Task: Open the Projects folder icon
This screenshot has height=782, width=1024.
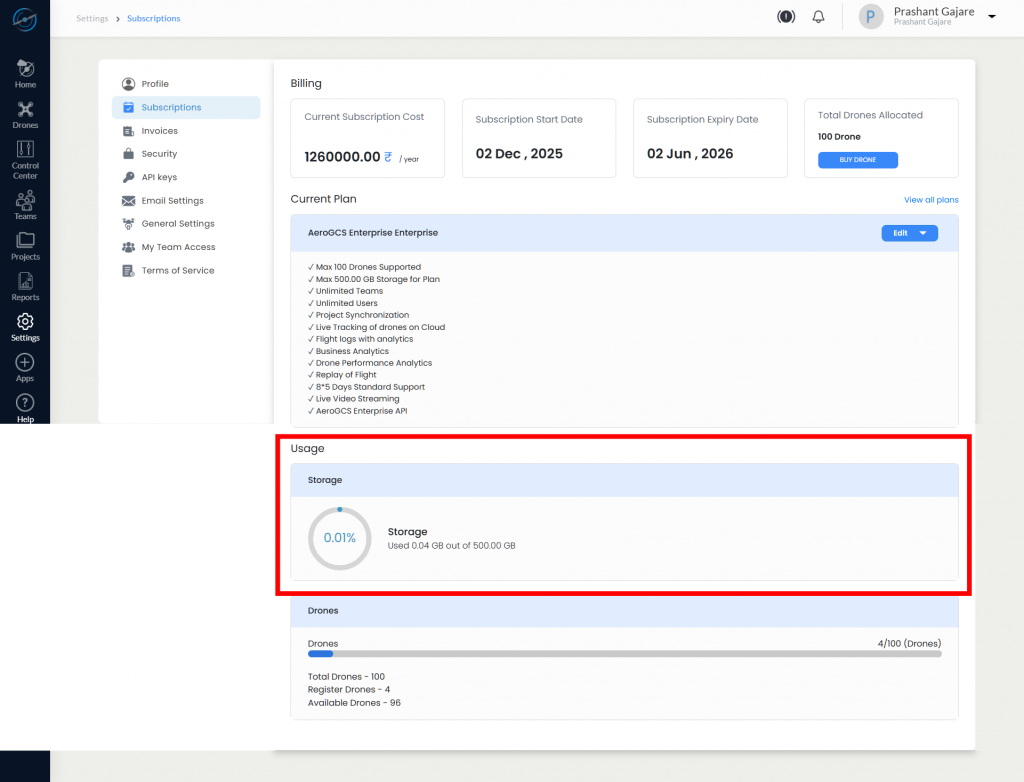Action: pyautogui.click(x=25, y=241)
